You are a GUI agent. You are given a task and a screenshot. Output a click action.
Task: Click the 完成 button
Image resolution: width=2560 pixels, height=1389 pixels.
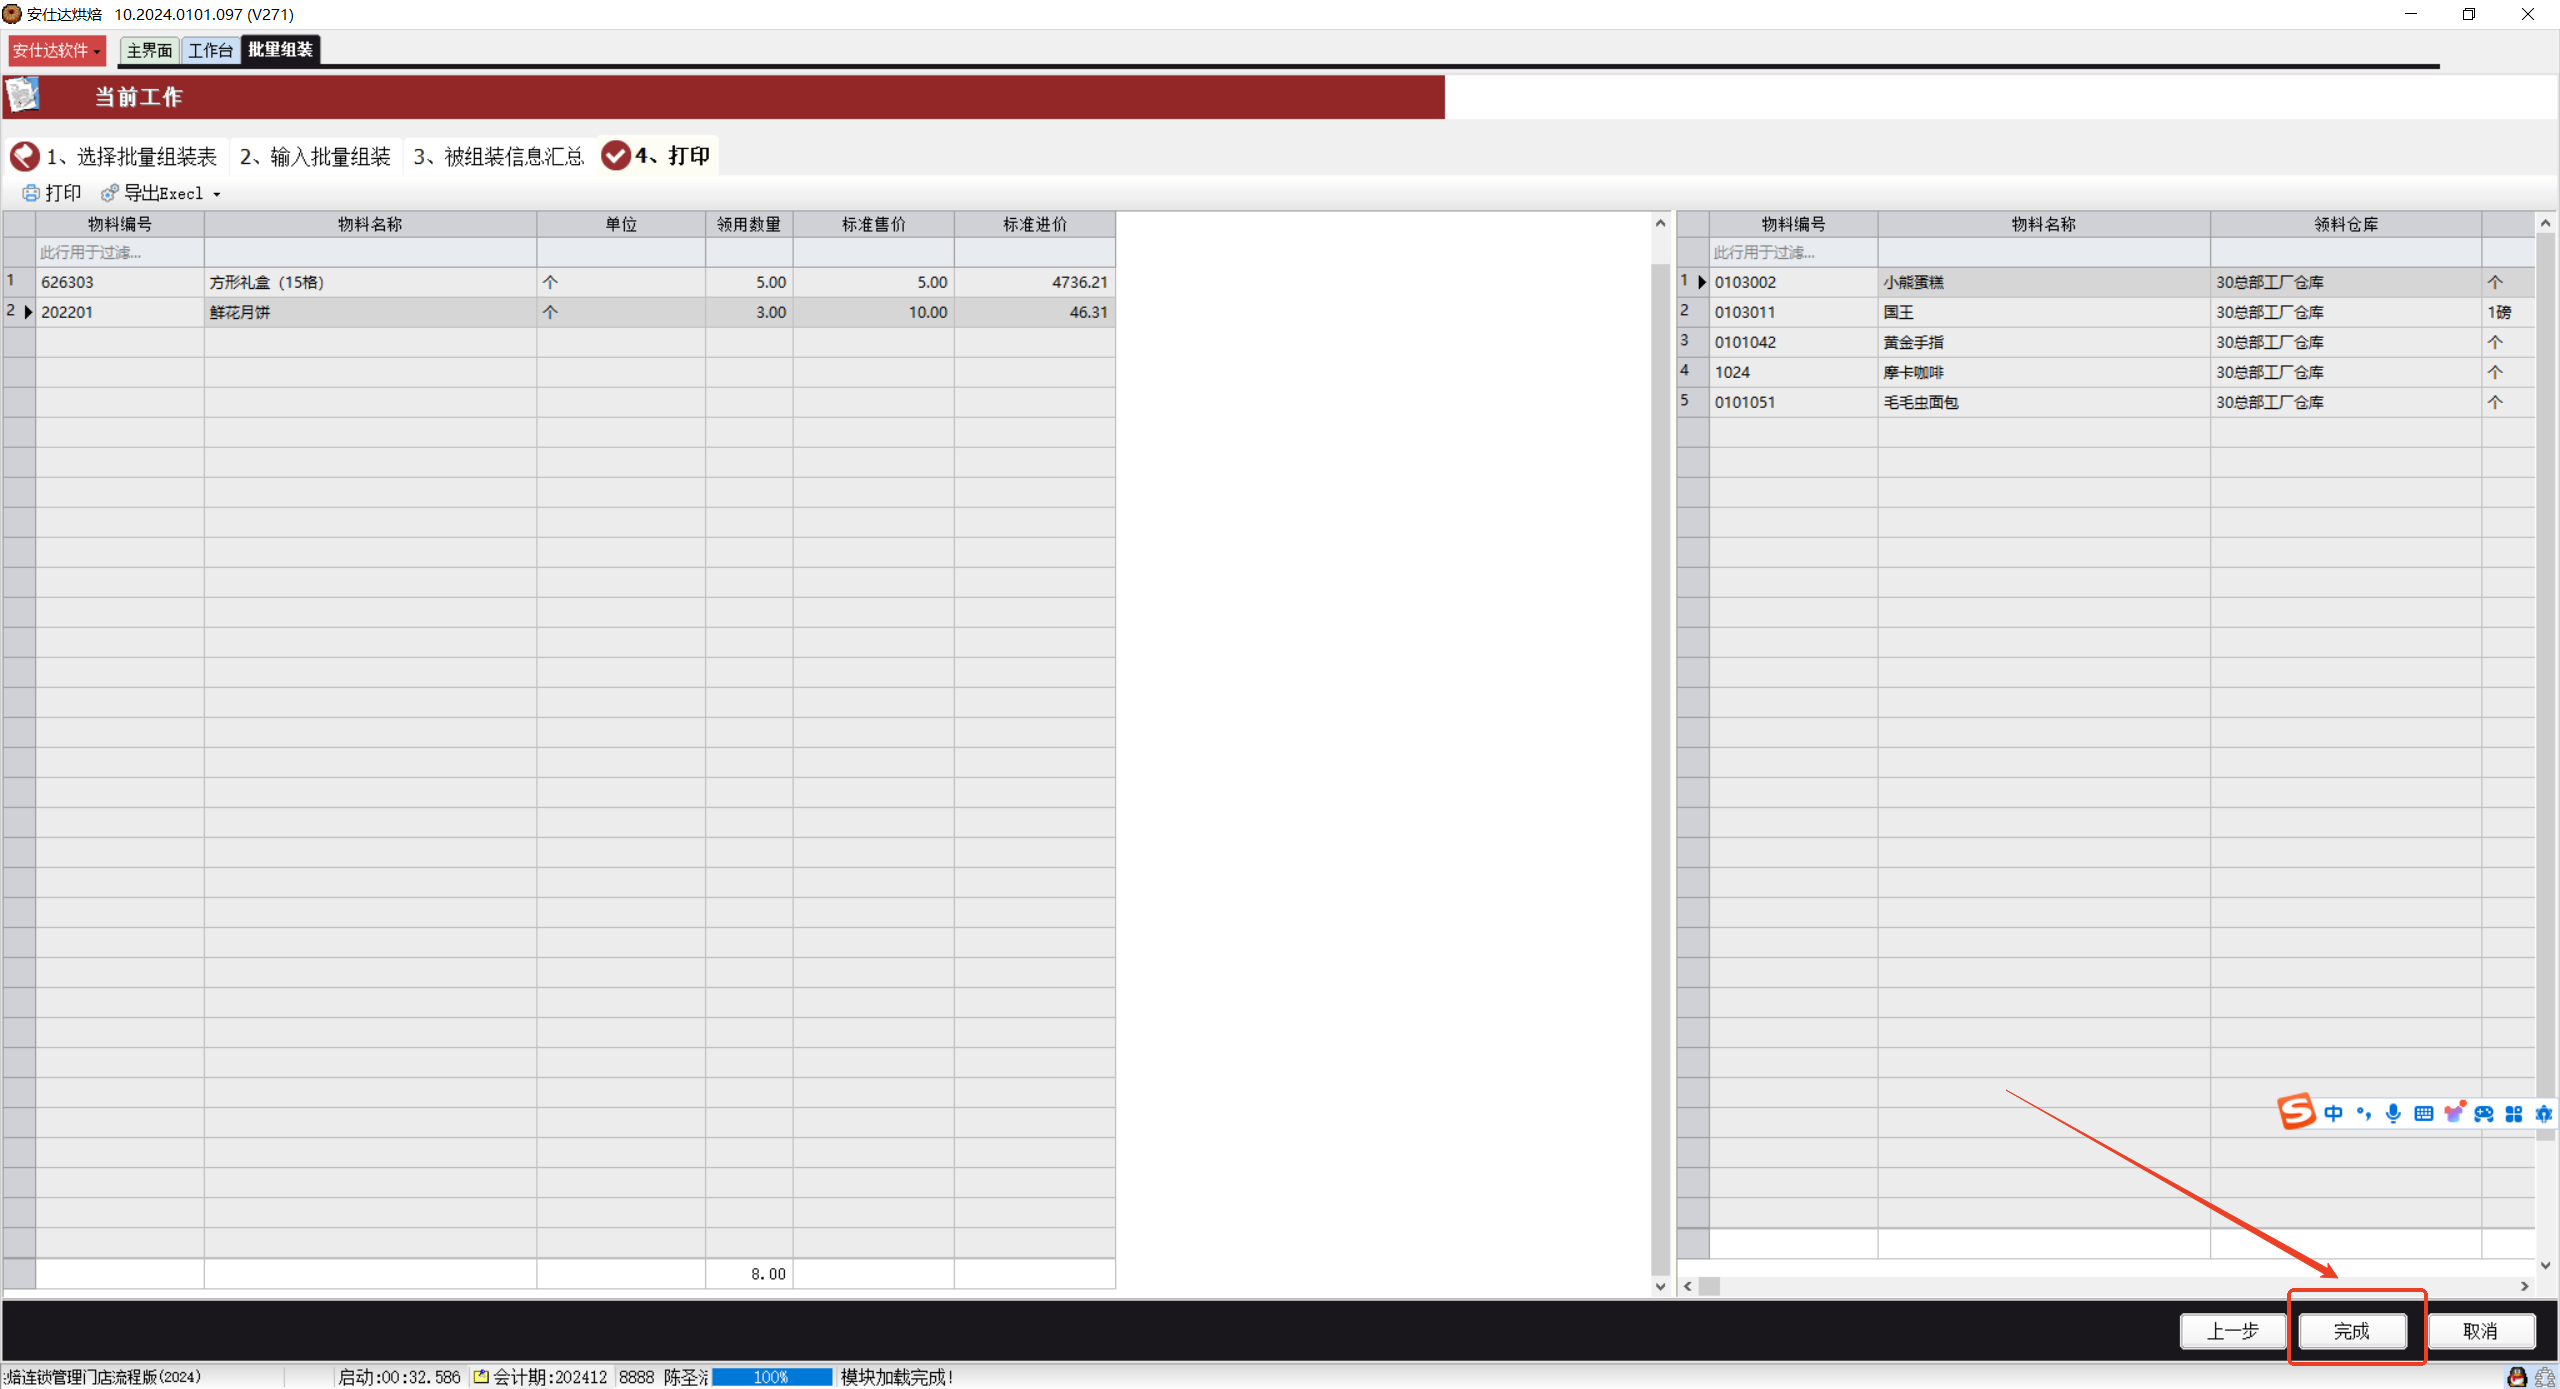click(x=2351, y=1331)
